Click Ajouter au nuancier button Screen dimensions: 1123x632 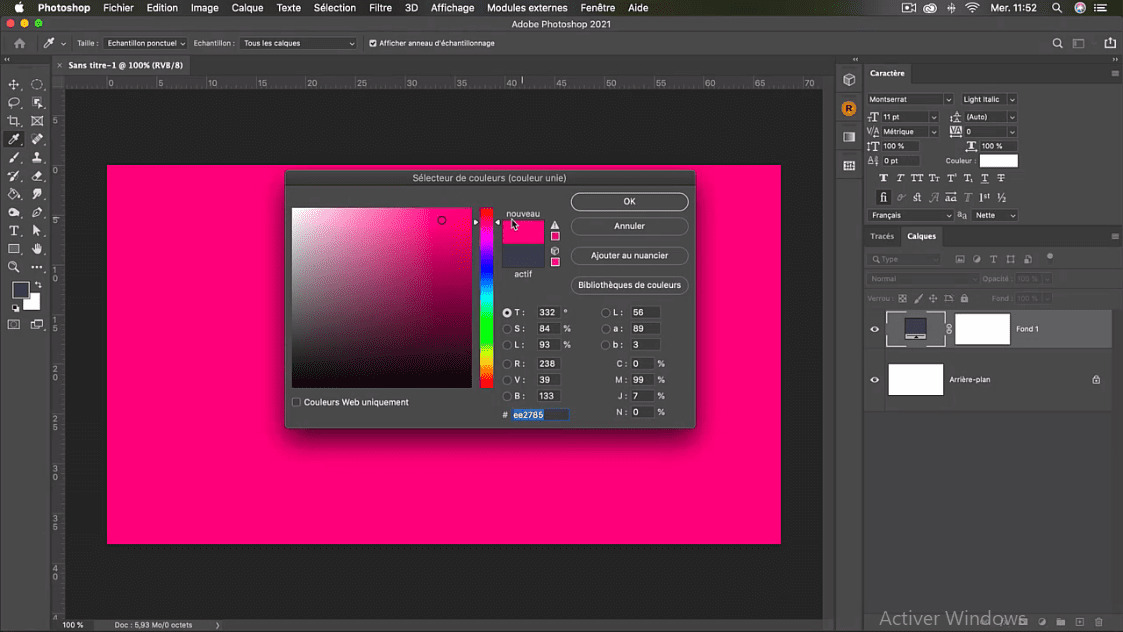pyautogui.click(x=630, y=256)
